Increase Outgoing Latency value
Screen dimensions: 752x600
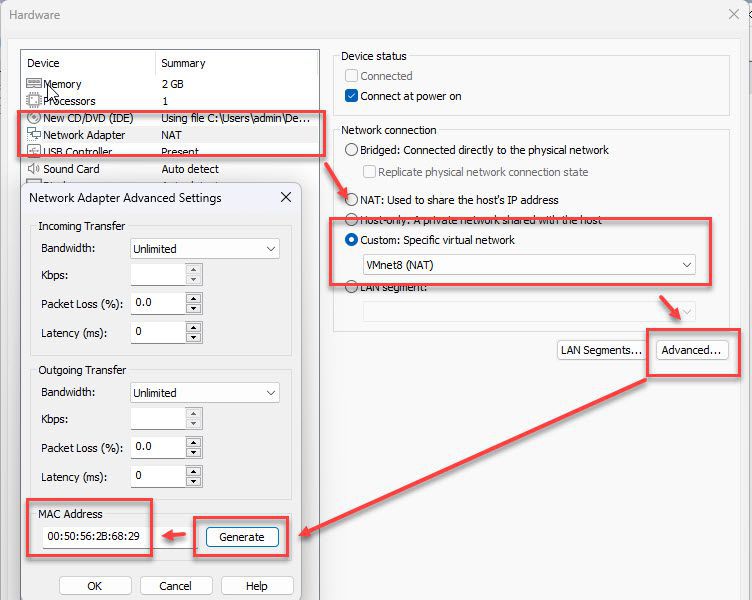(194, 471)
